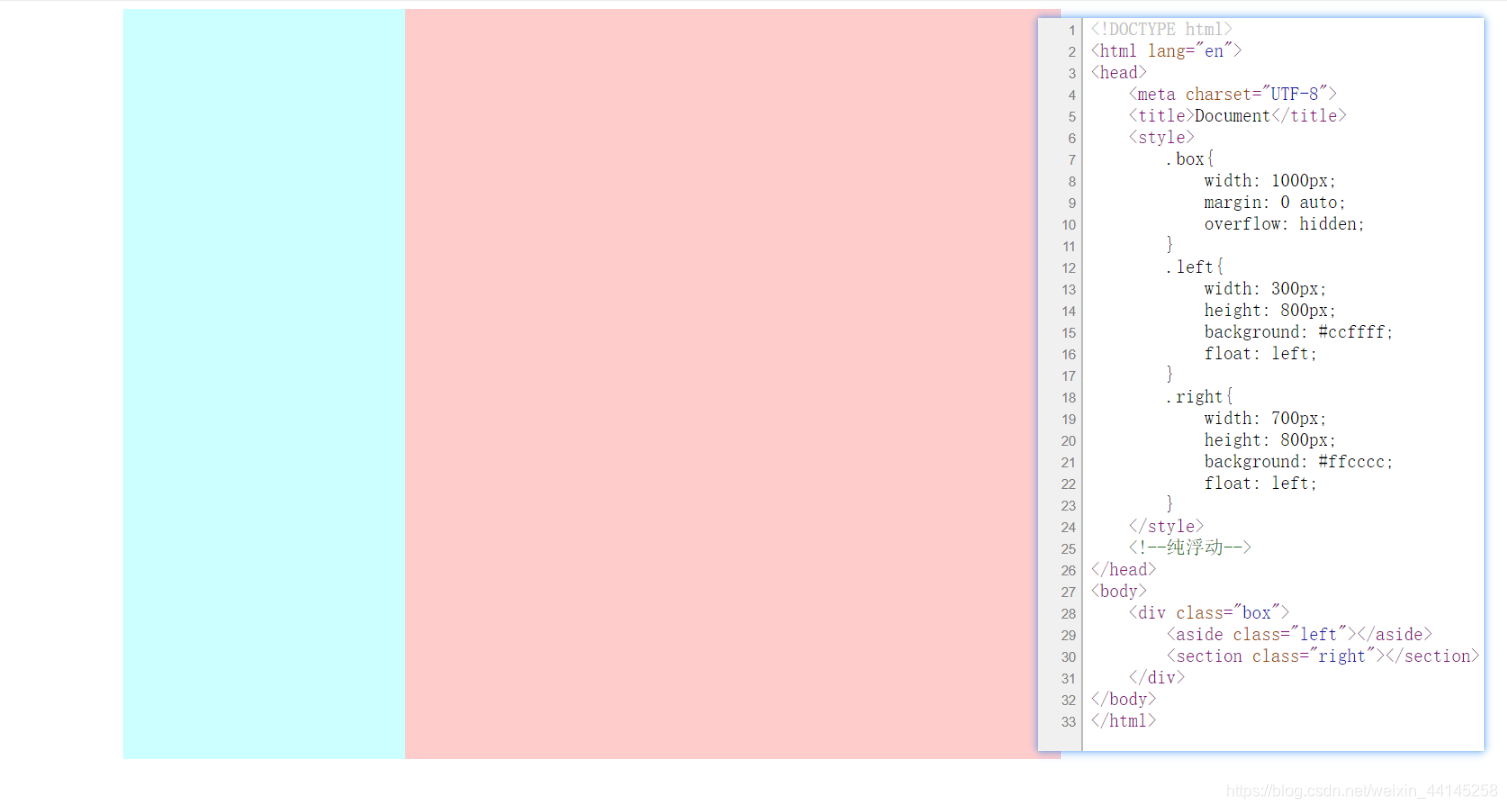Select the '<!DOCTYPE html>' code line
The height and width of the screenshot is (809, 1507).
(x=1162, y=30)
